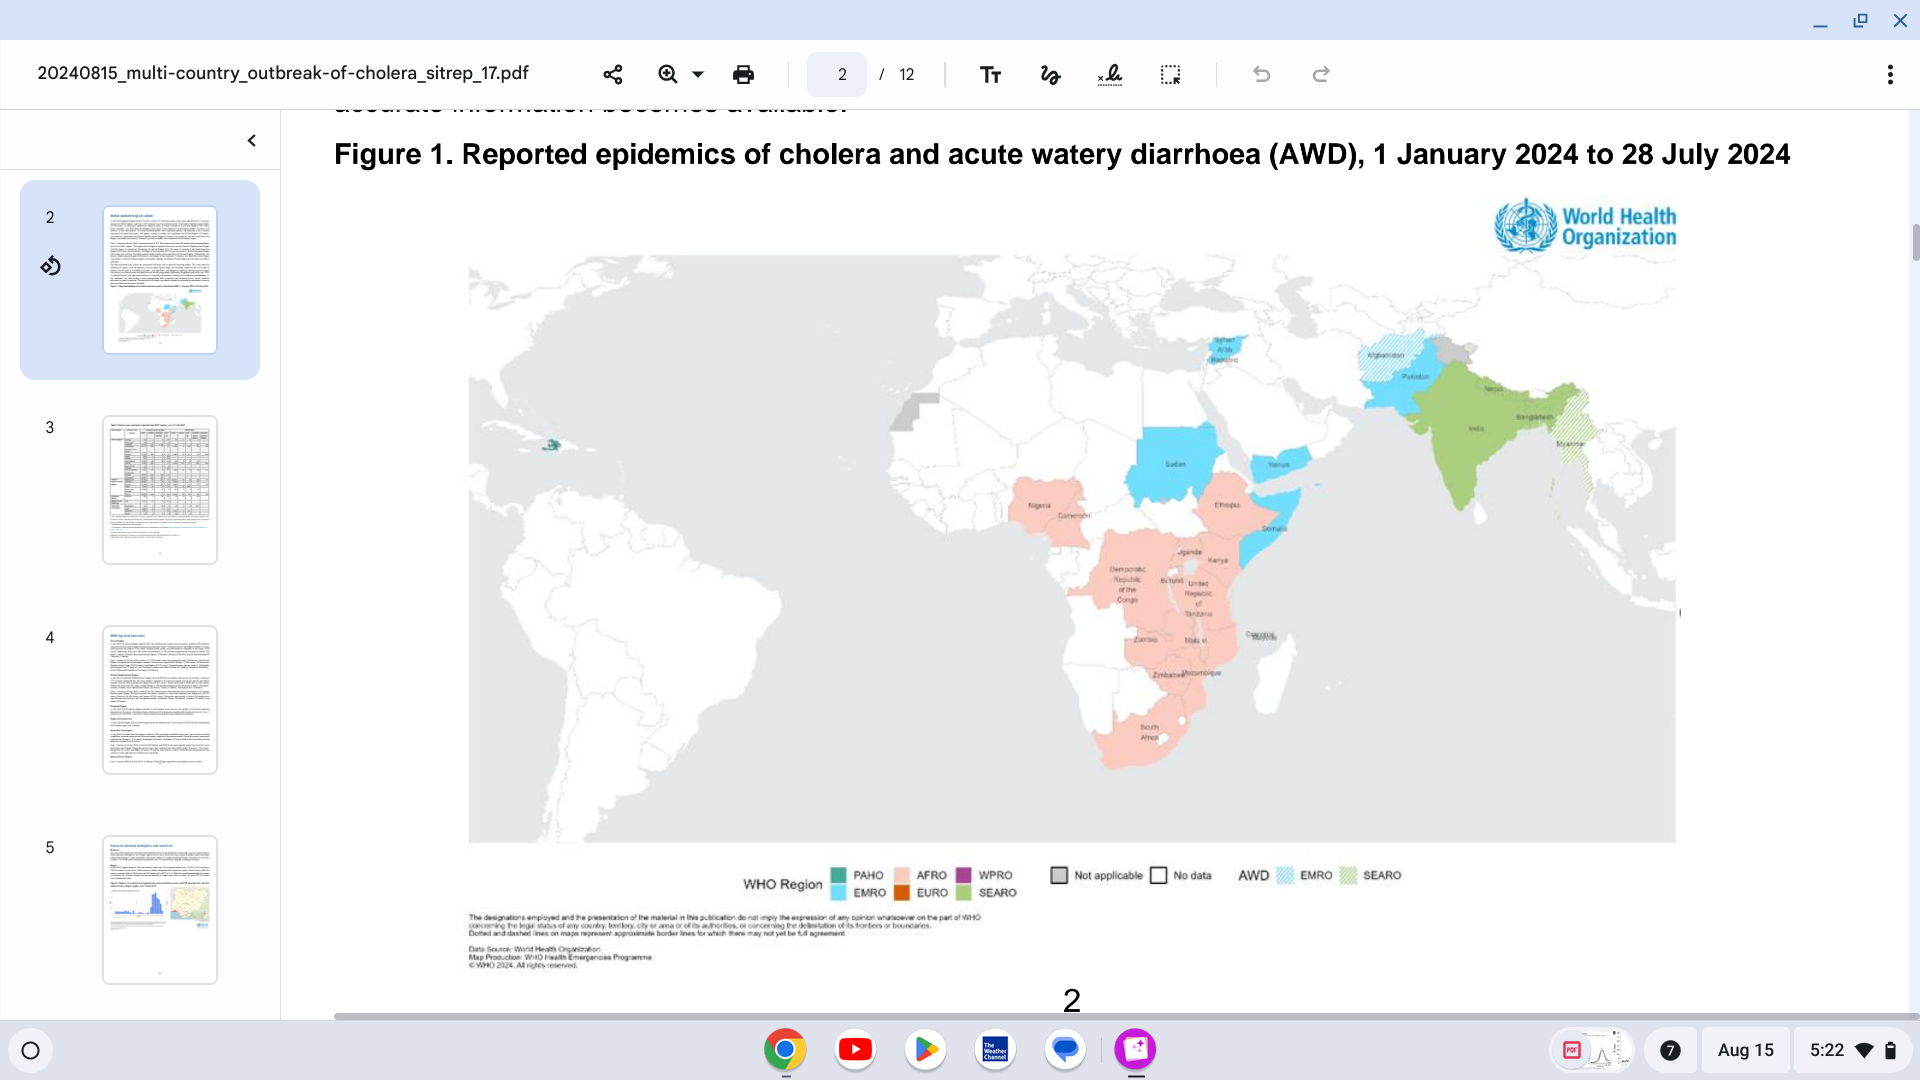Click the zoom magnifier icon

(667, 74)
